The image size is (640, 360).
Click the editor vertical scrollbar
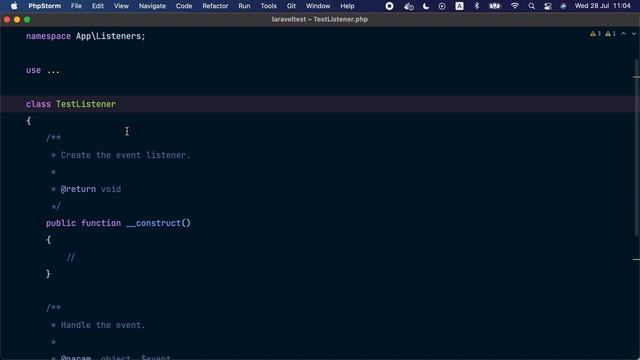coord(637,147)
